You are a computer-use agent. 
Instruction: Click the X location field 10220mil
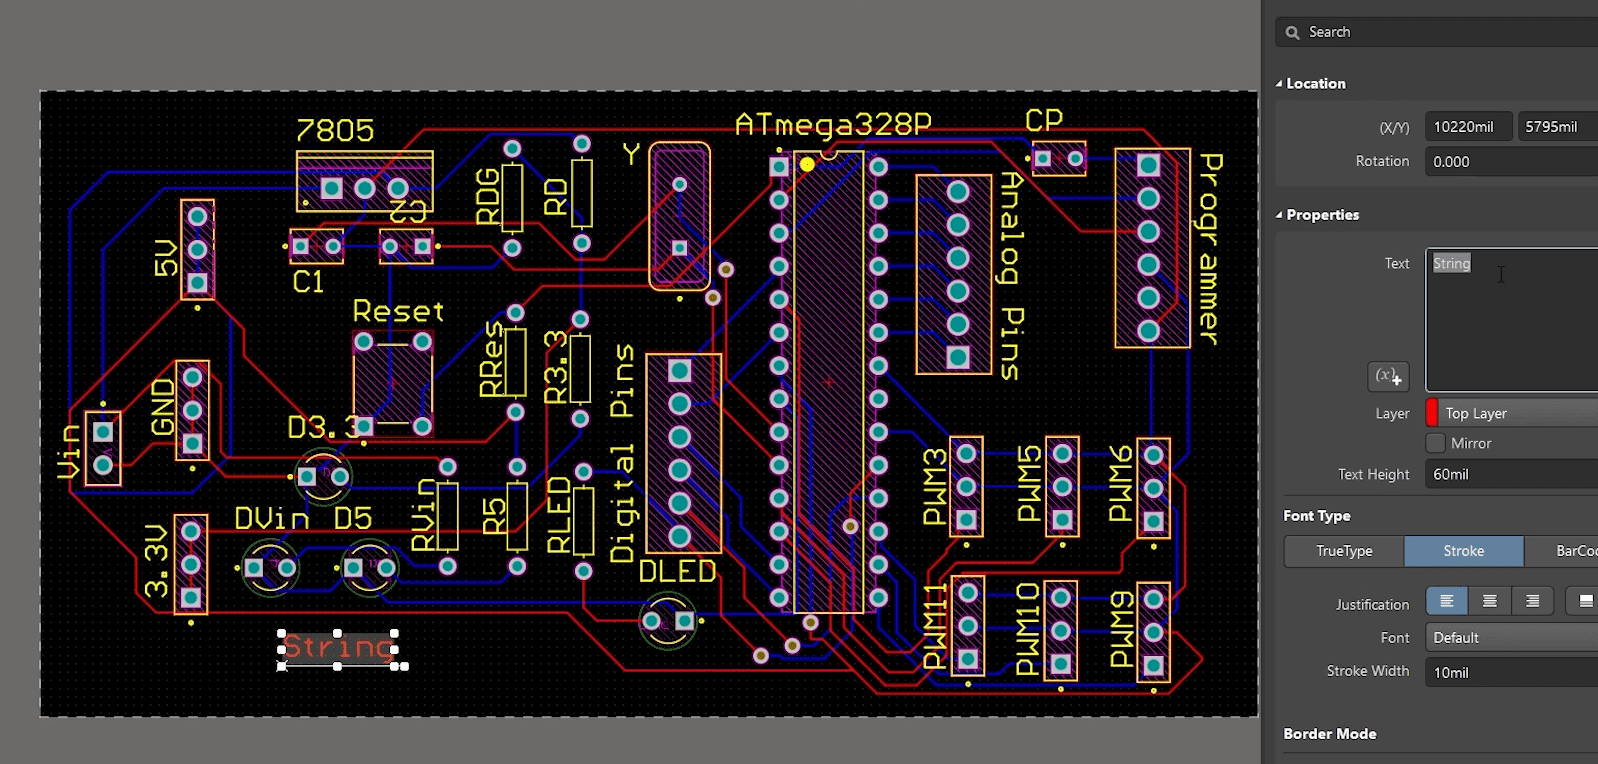coord(1468,127)
